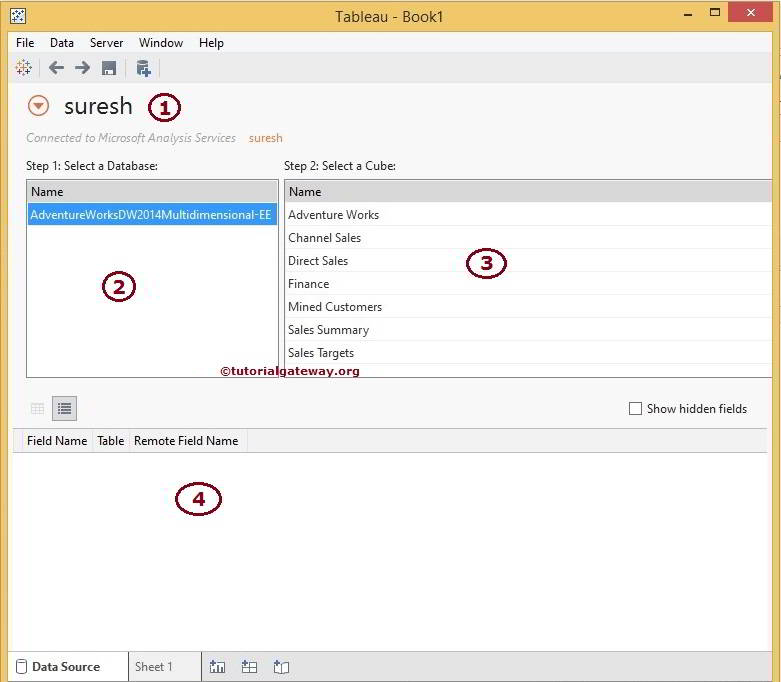Click the Tableau start page icon

(x=23, y=68)
